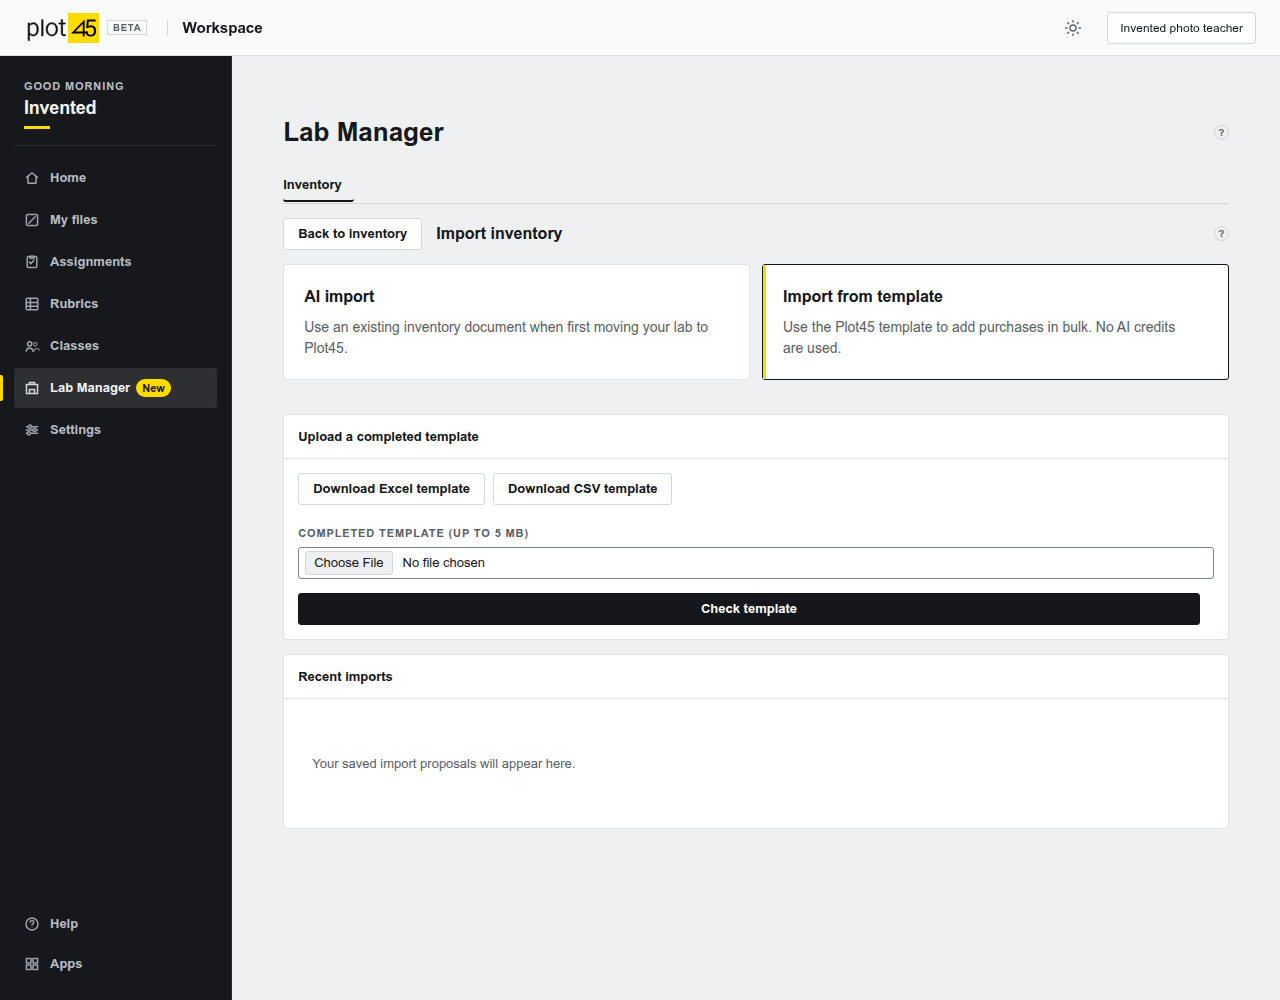The width and height of the screenshot is (1280, 1000).
Task: Download Excel template
Action: [391, 489]
